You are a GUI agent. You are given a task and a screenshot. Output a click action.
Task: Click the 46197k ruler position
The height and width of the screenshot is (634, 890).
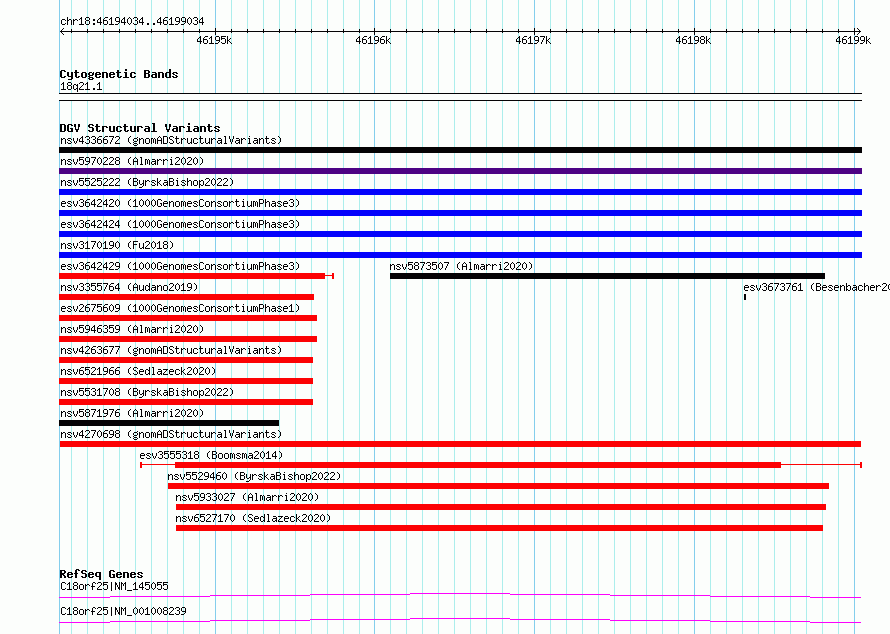533,40
